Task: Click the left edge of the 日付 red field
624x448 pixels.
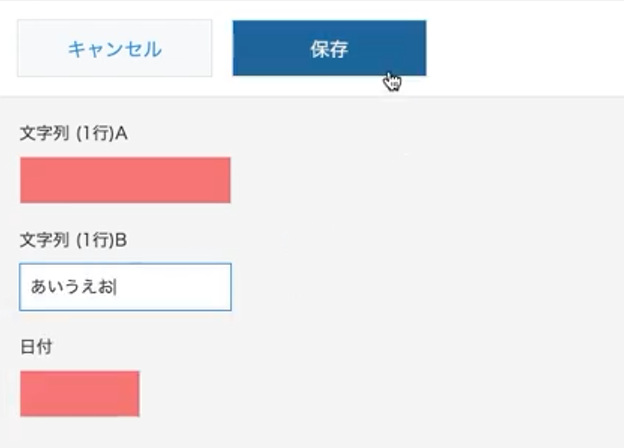Action: 24,394
